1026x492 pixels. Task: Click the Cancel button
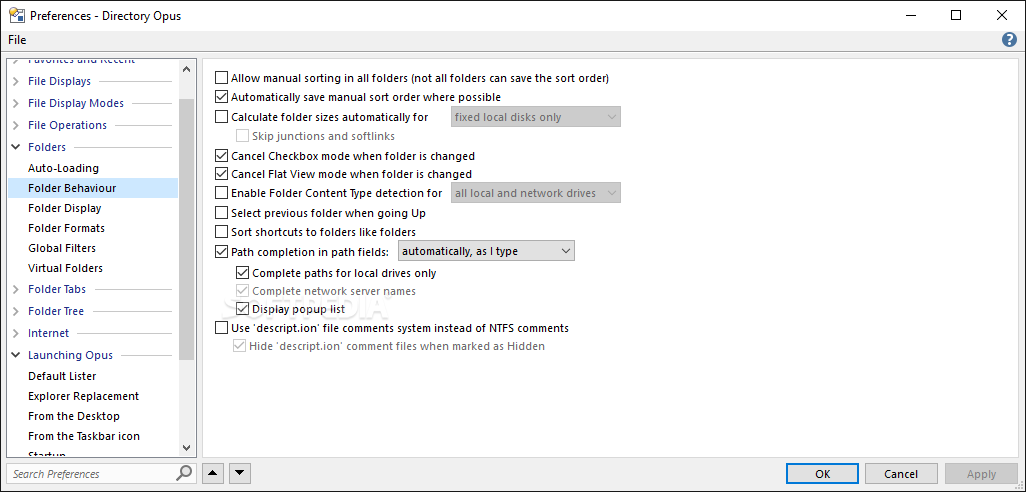[x=901, y=474]
